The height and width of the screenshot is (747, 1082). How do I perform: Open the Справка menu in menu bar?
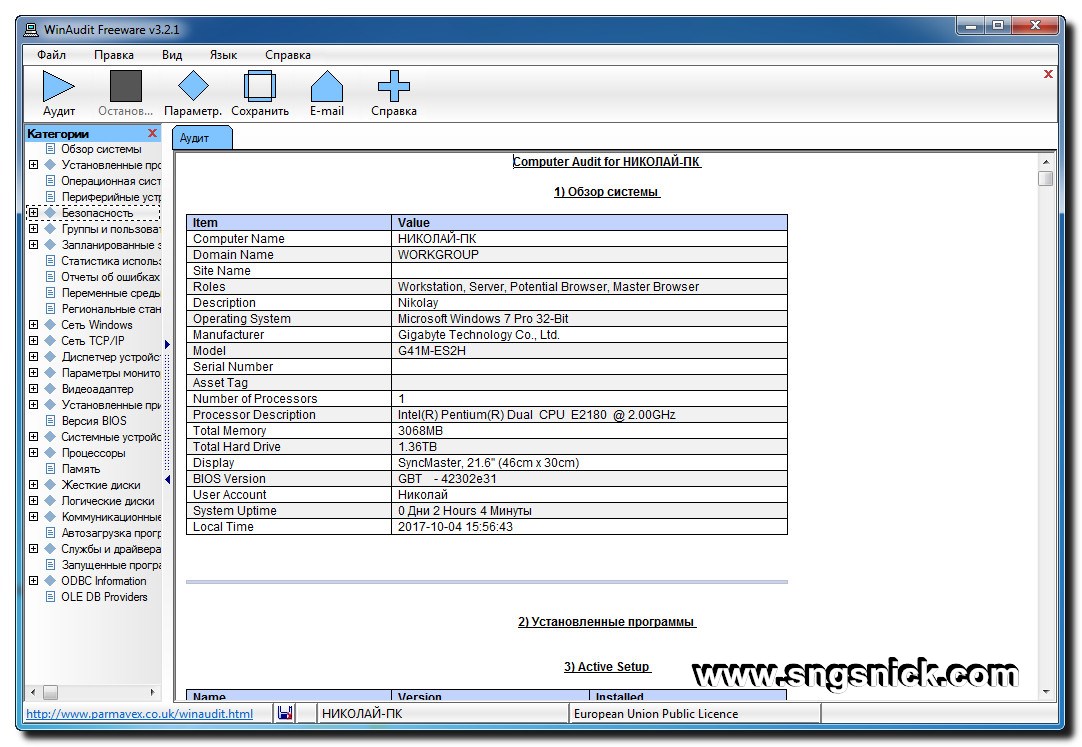pyautogui.click(x=288, y=54)
